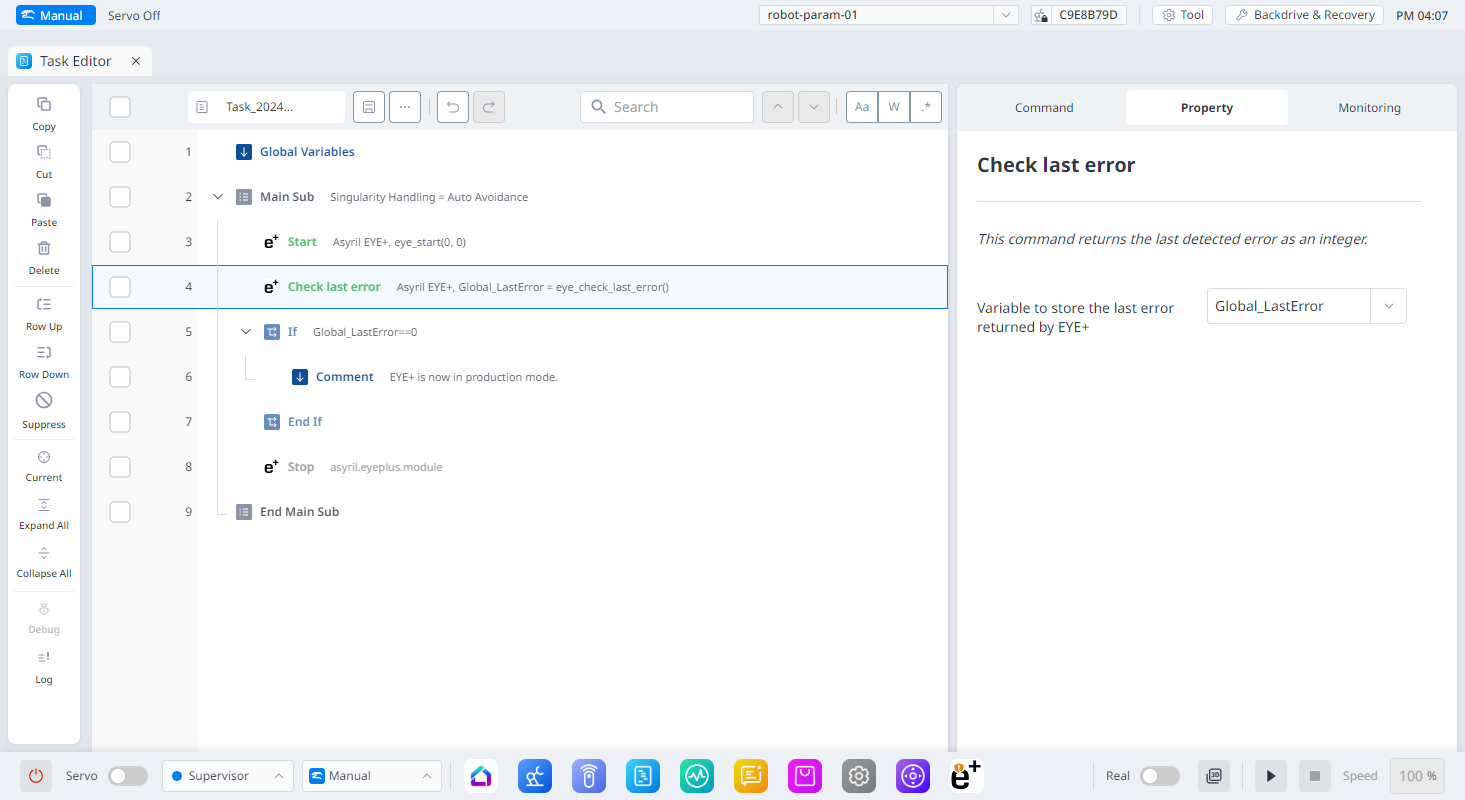Open the Home module in the dock
The height and width of the screenshot is (800, 1465).
click(x=482, y=776)
